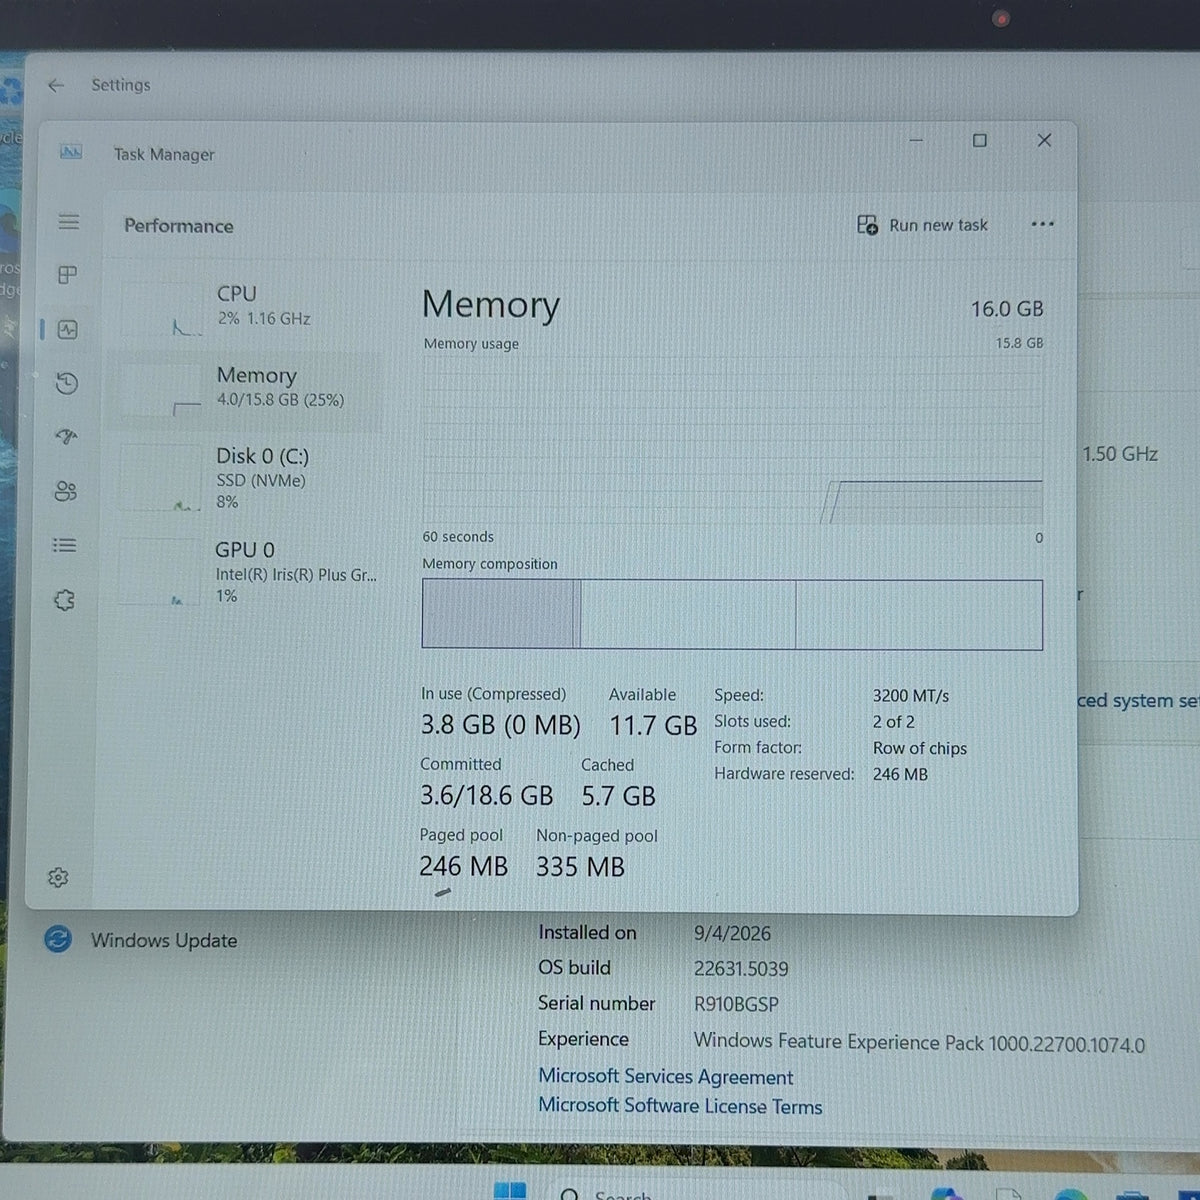Open the Processes page icon
The width and height of the screenshot is (1200, 1200).
point(67,274)
